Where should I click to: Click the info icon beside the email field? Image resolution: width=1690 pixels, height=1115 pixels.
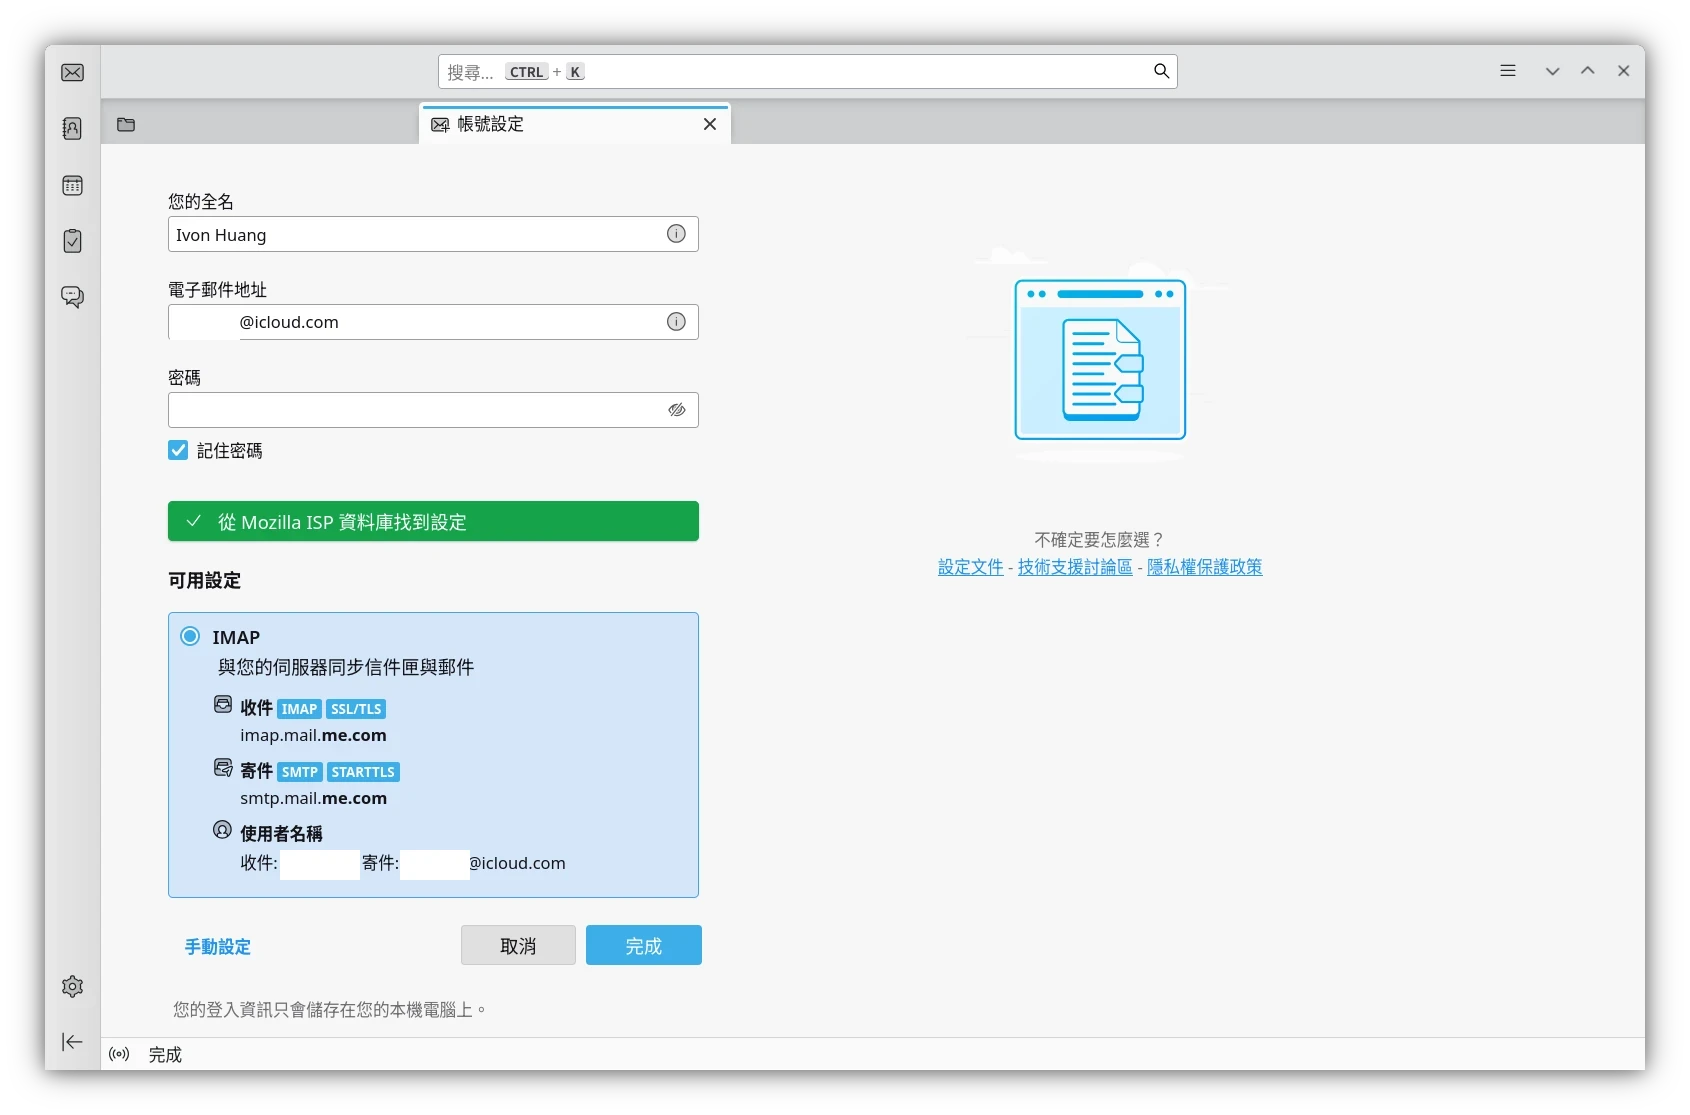click(x=676, y=321)
